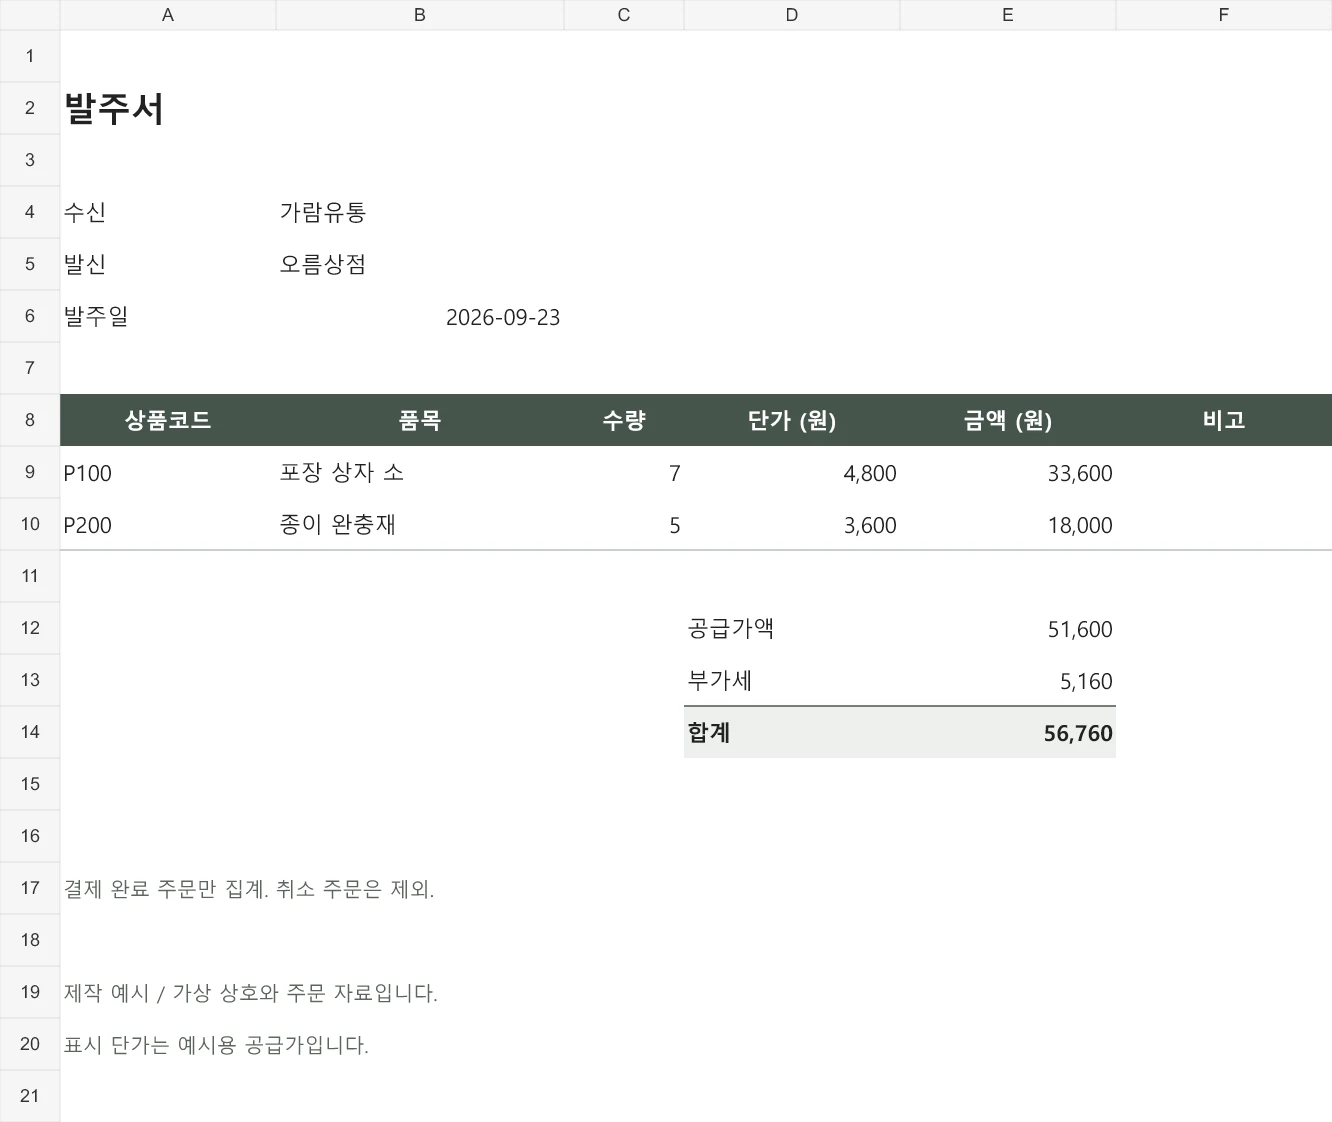Select row 9 header

[x=30, y=472]
